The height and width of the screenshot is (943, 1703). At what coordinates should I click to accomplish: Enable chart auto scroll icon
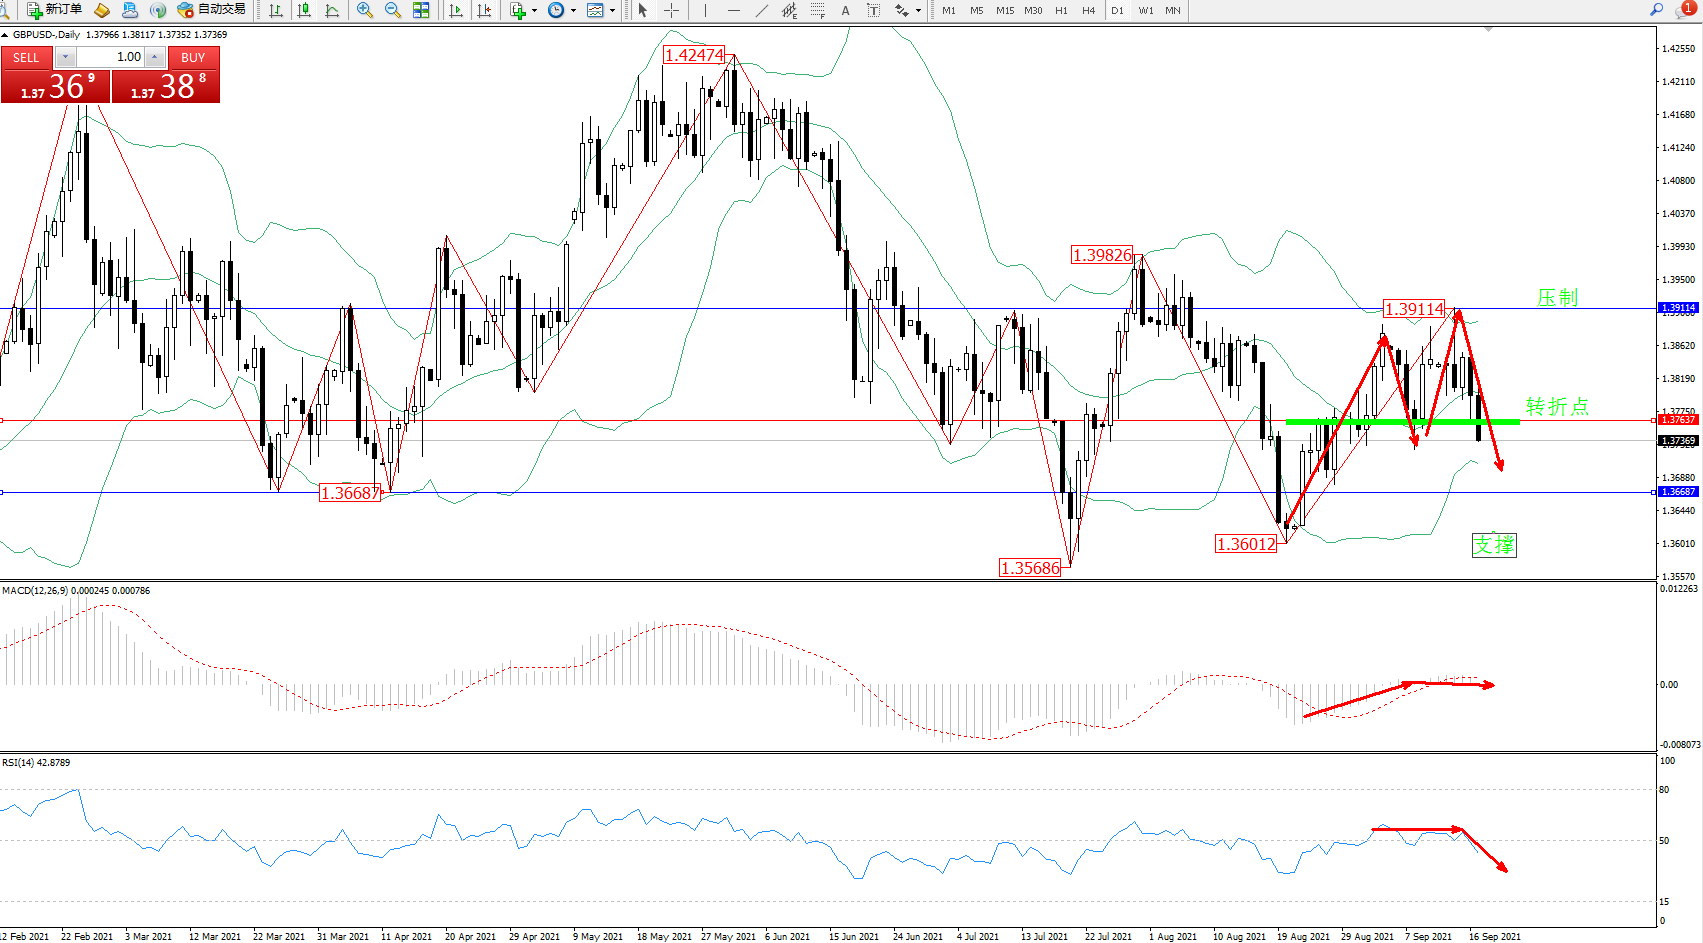[456, 10]
